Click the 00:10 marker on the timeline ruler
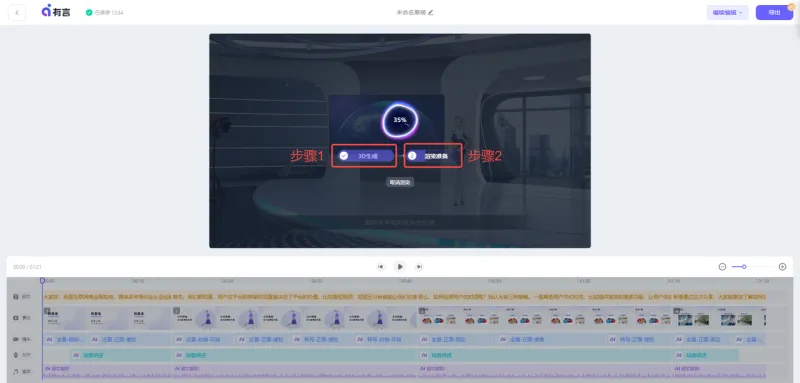The height and width of the screenshot is (383, 800). 138,281
